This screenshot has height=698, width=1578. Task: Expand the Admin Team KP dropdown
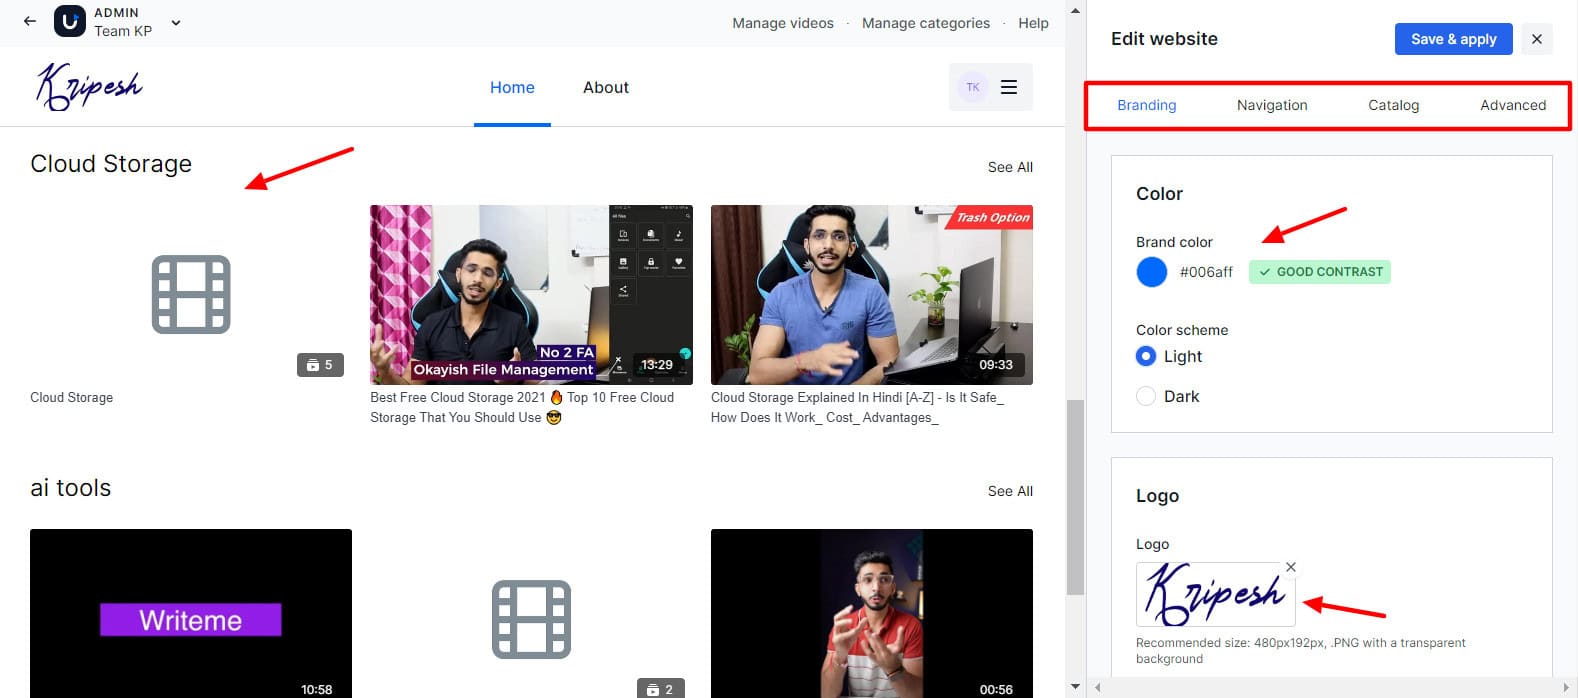coord(176,22)
